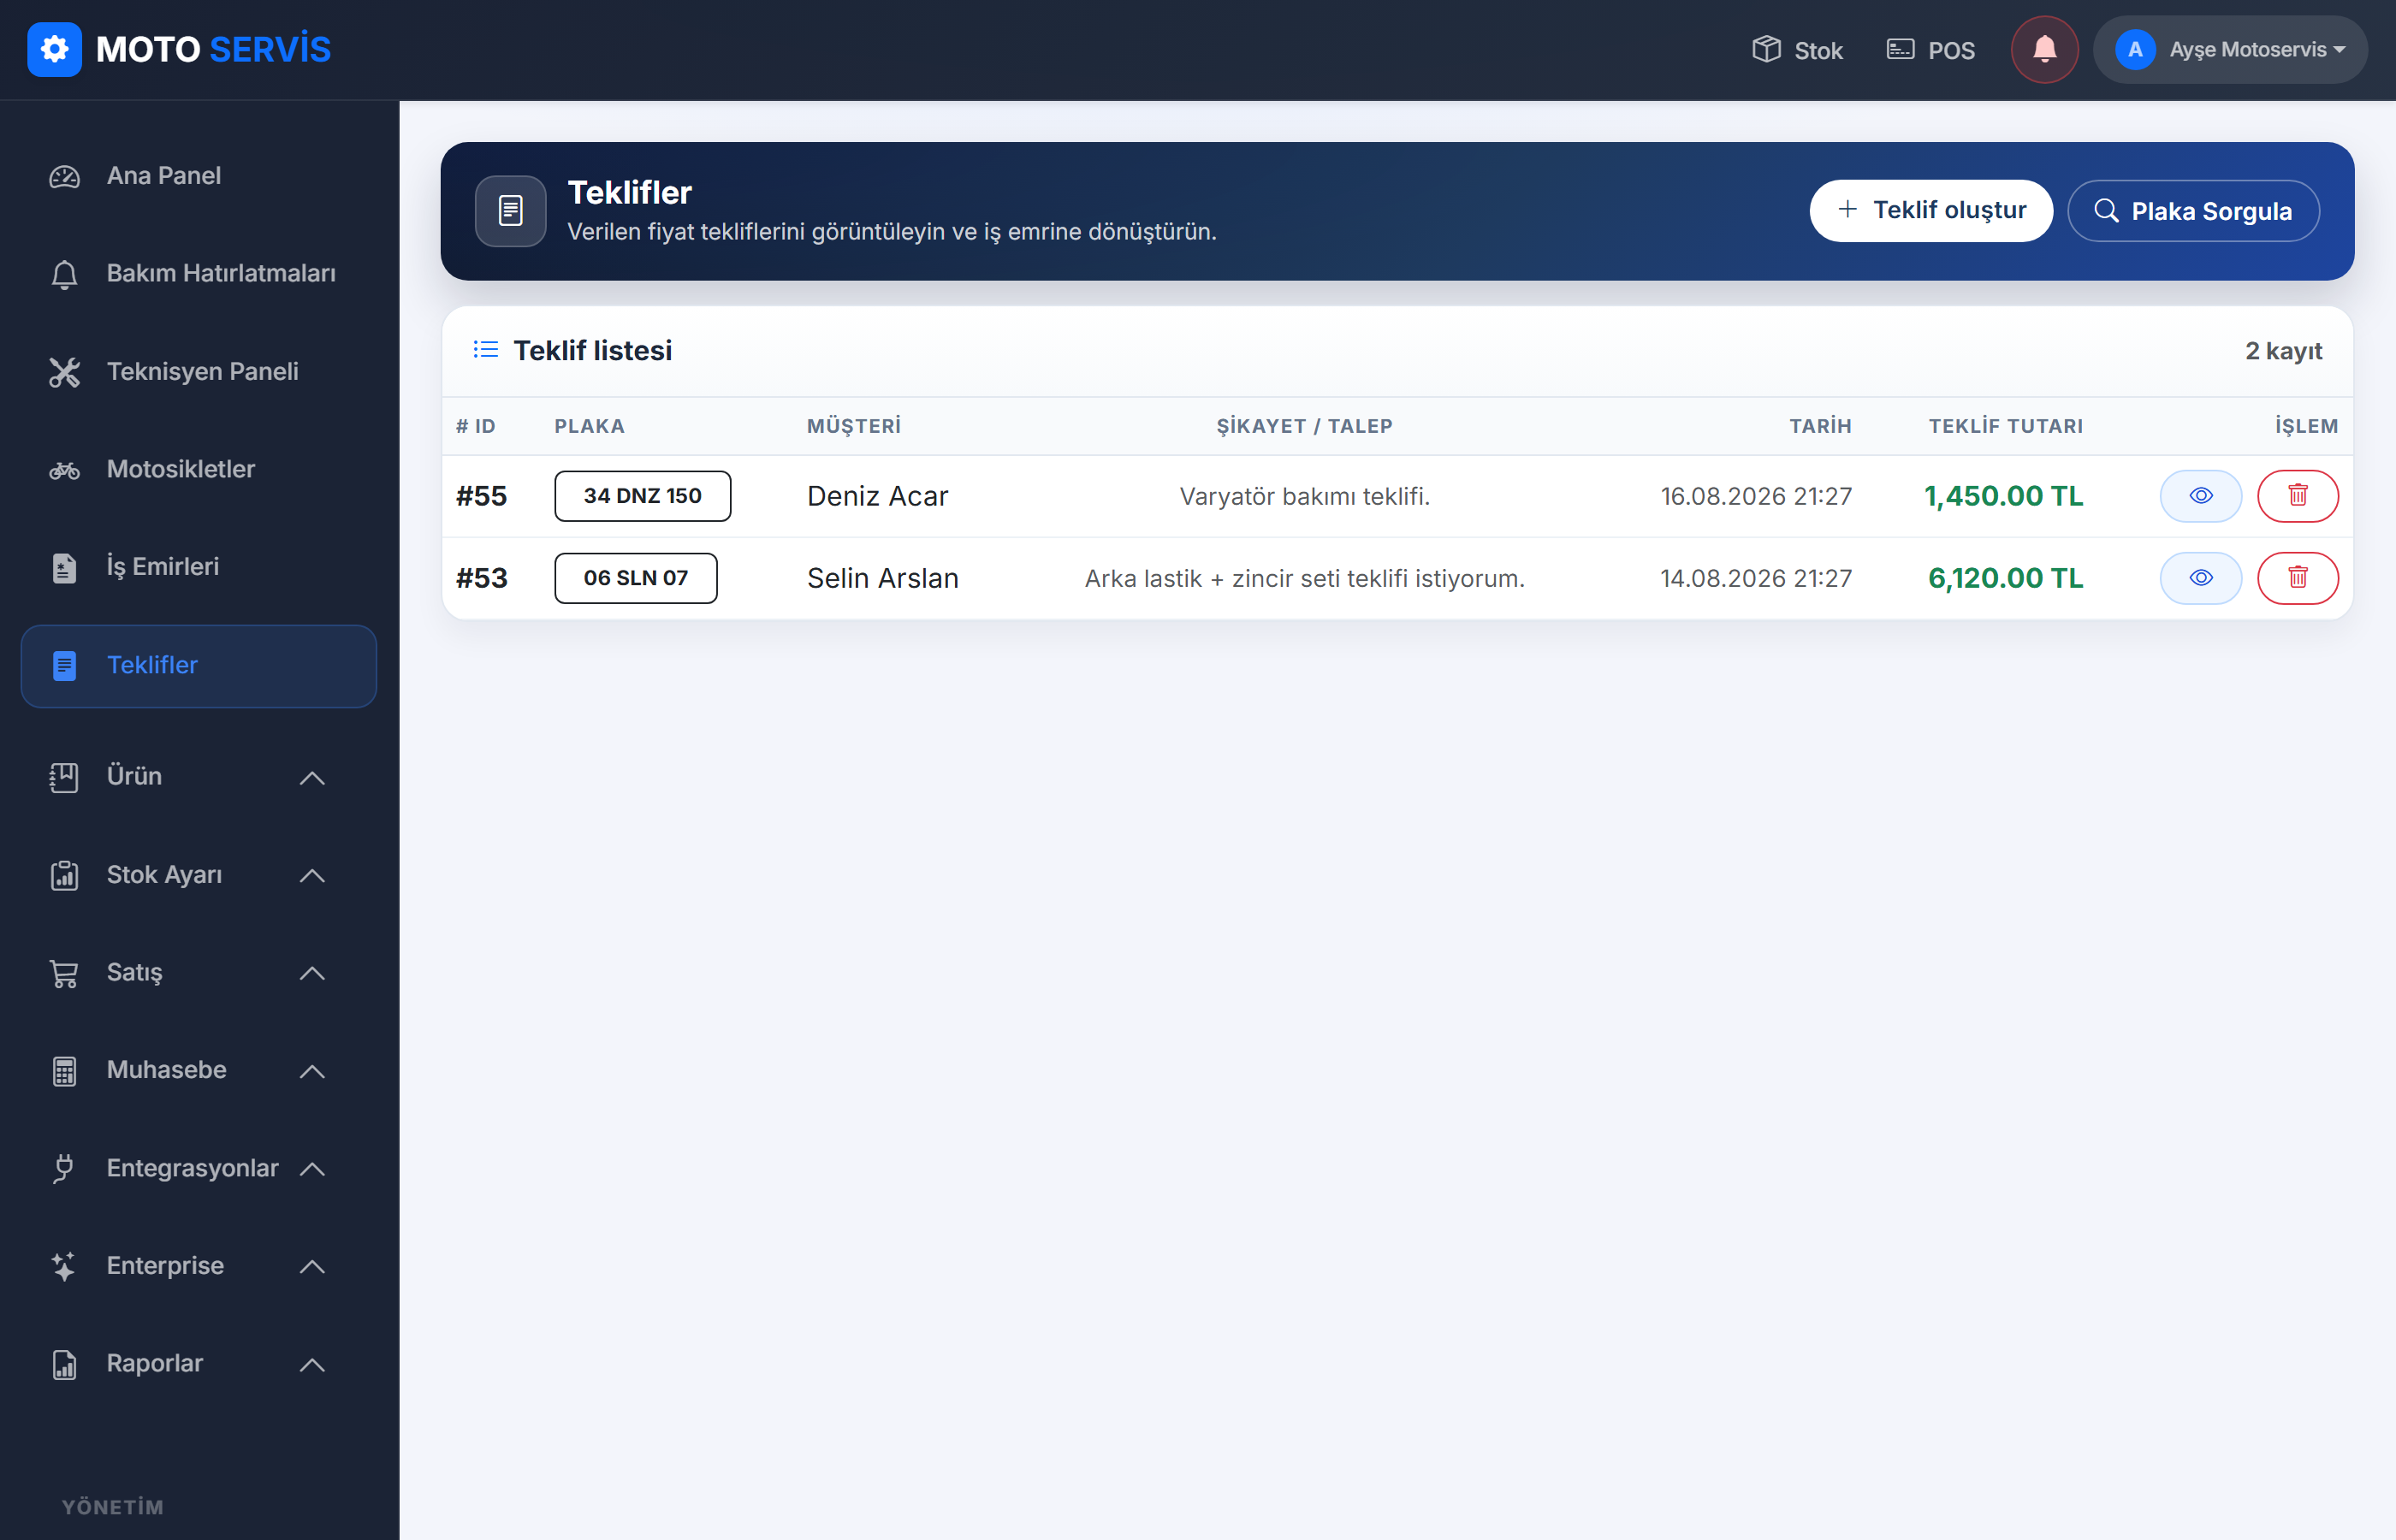Click the Raporlar chart file icon
Image resolution: width=2396 pixels, height=1540 pixels.
tap(64, 1364)
